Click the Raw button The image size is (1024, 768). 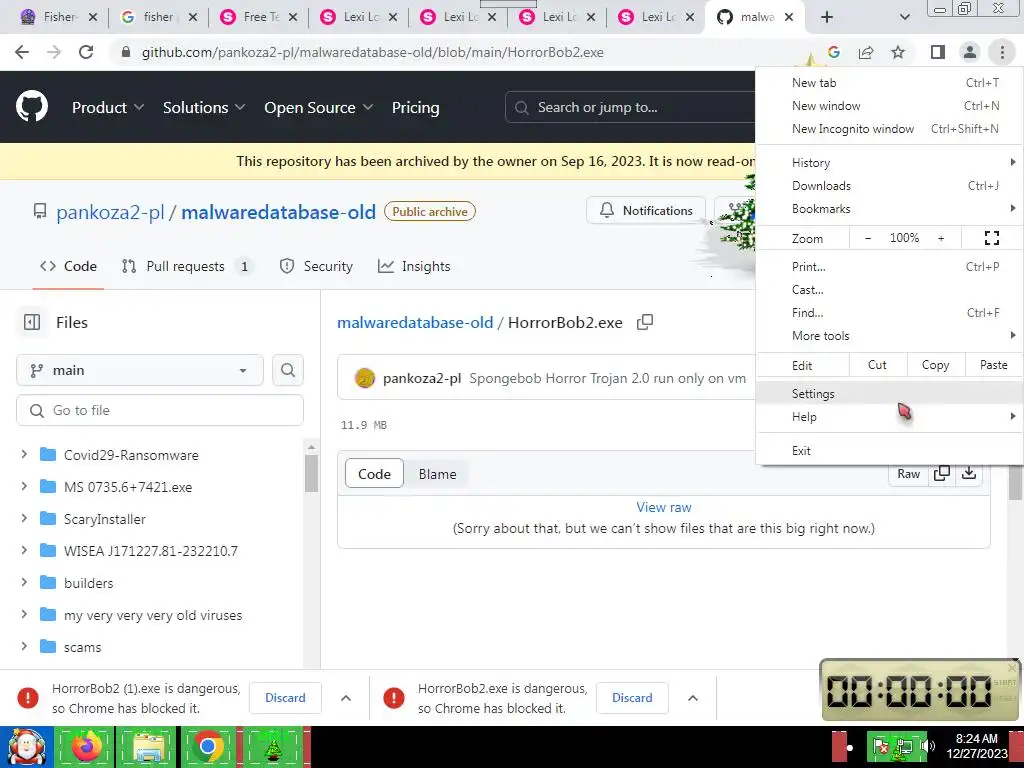point(908,473)
